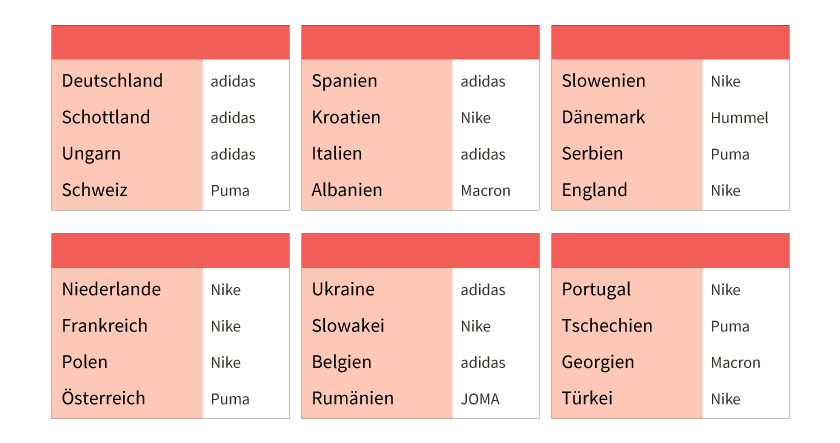Click red header above Portugal group

click(x=670, y=251)
